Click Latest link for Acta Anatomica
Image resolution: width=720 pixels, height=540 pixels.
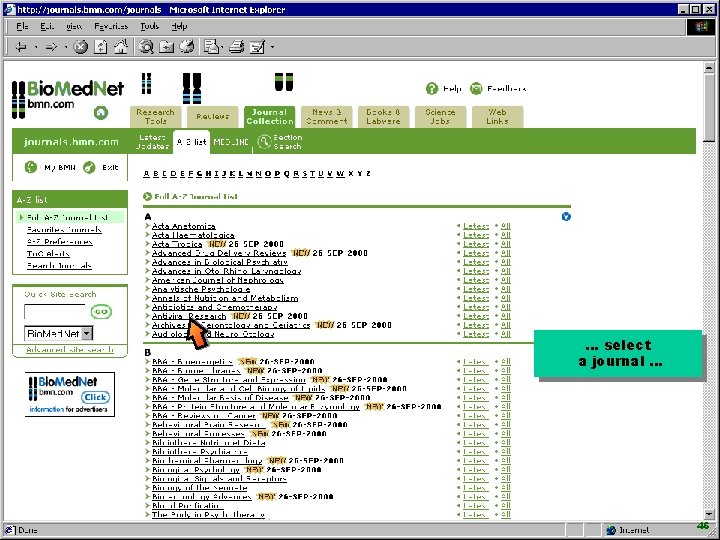coord(476,226)
